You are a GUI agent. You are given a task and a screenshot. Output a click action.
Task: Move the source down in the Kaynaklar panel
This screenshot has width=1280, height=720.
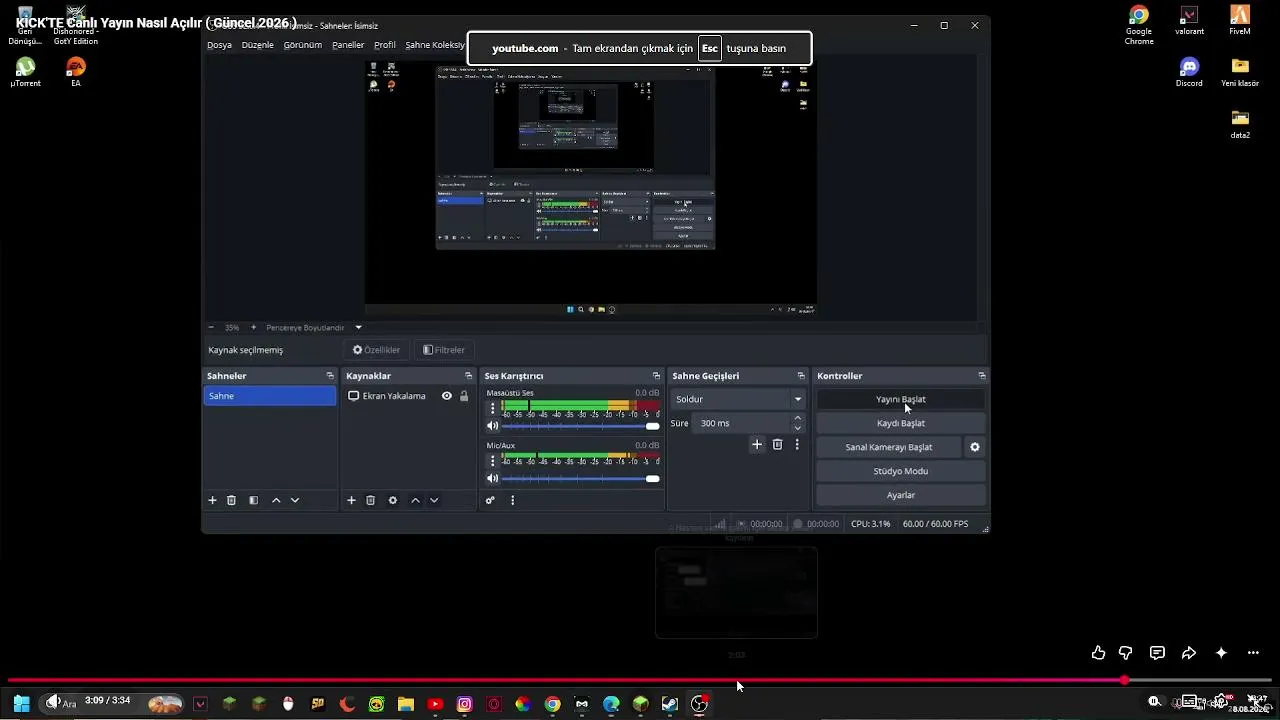[434, 500]
